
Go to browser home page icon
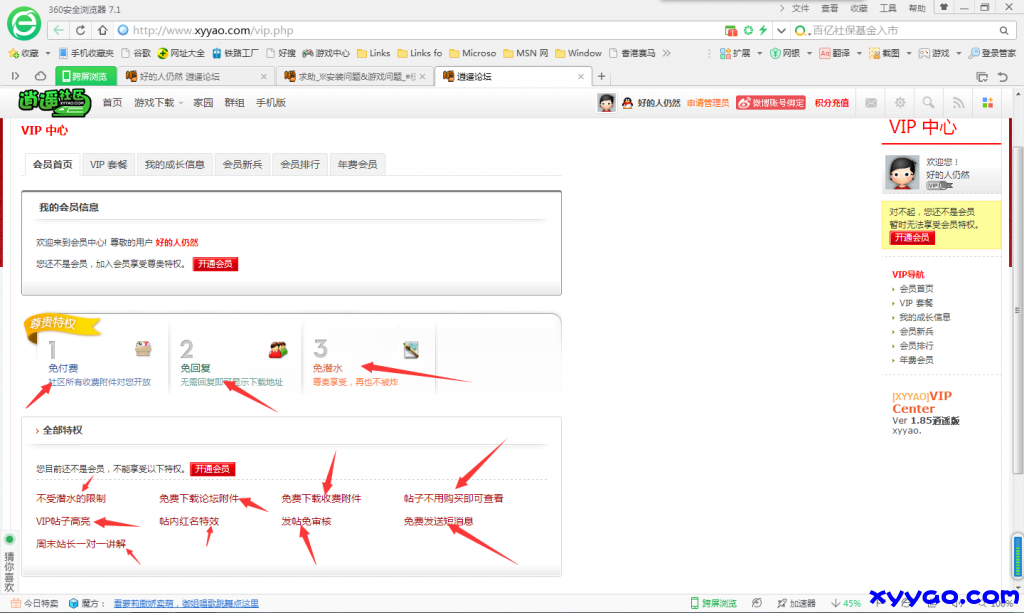pos(102,30)
